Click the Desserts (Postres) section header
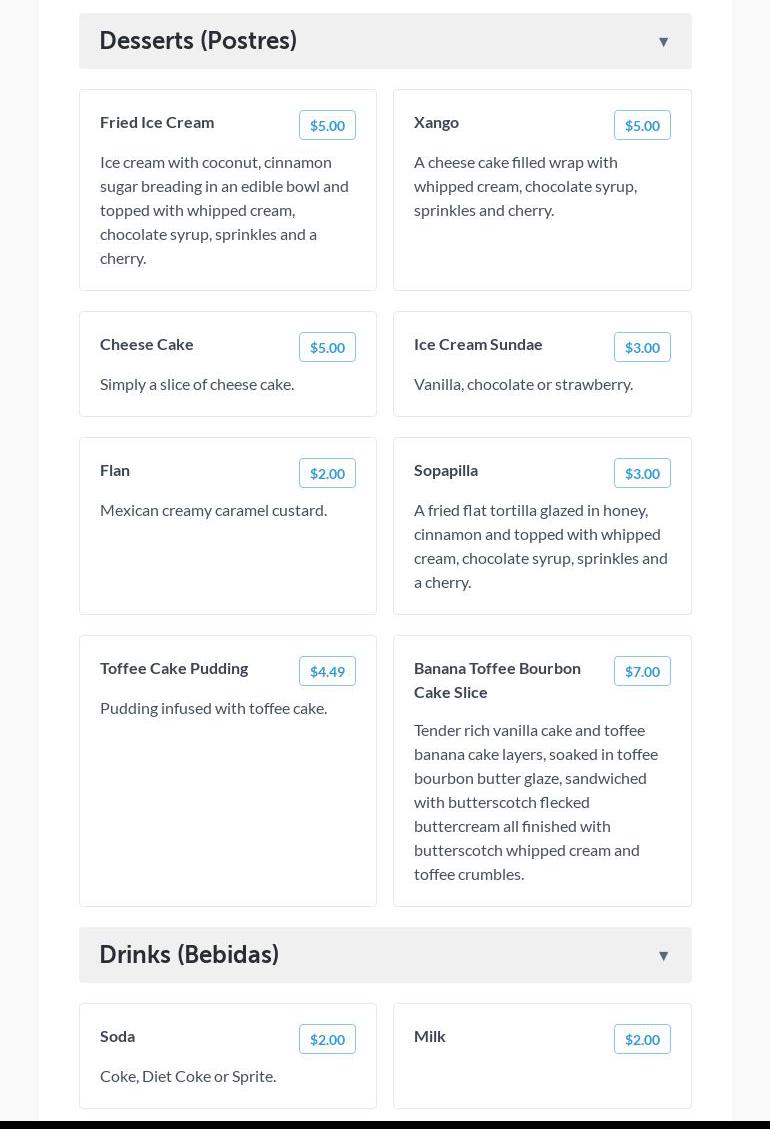The height and width of the screenshot is (1129, 770). [198, 41]
